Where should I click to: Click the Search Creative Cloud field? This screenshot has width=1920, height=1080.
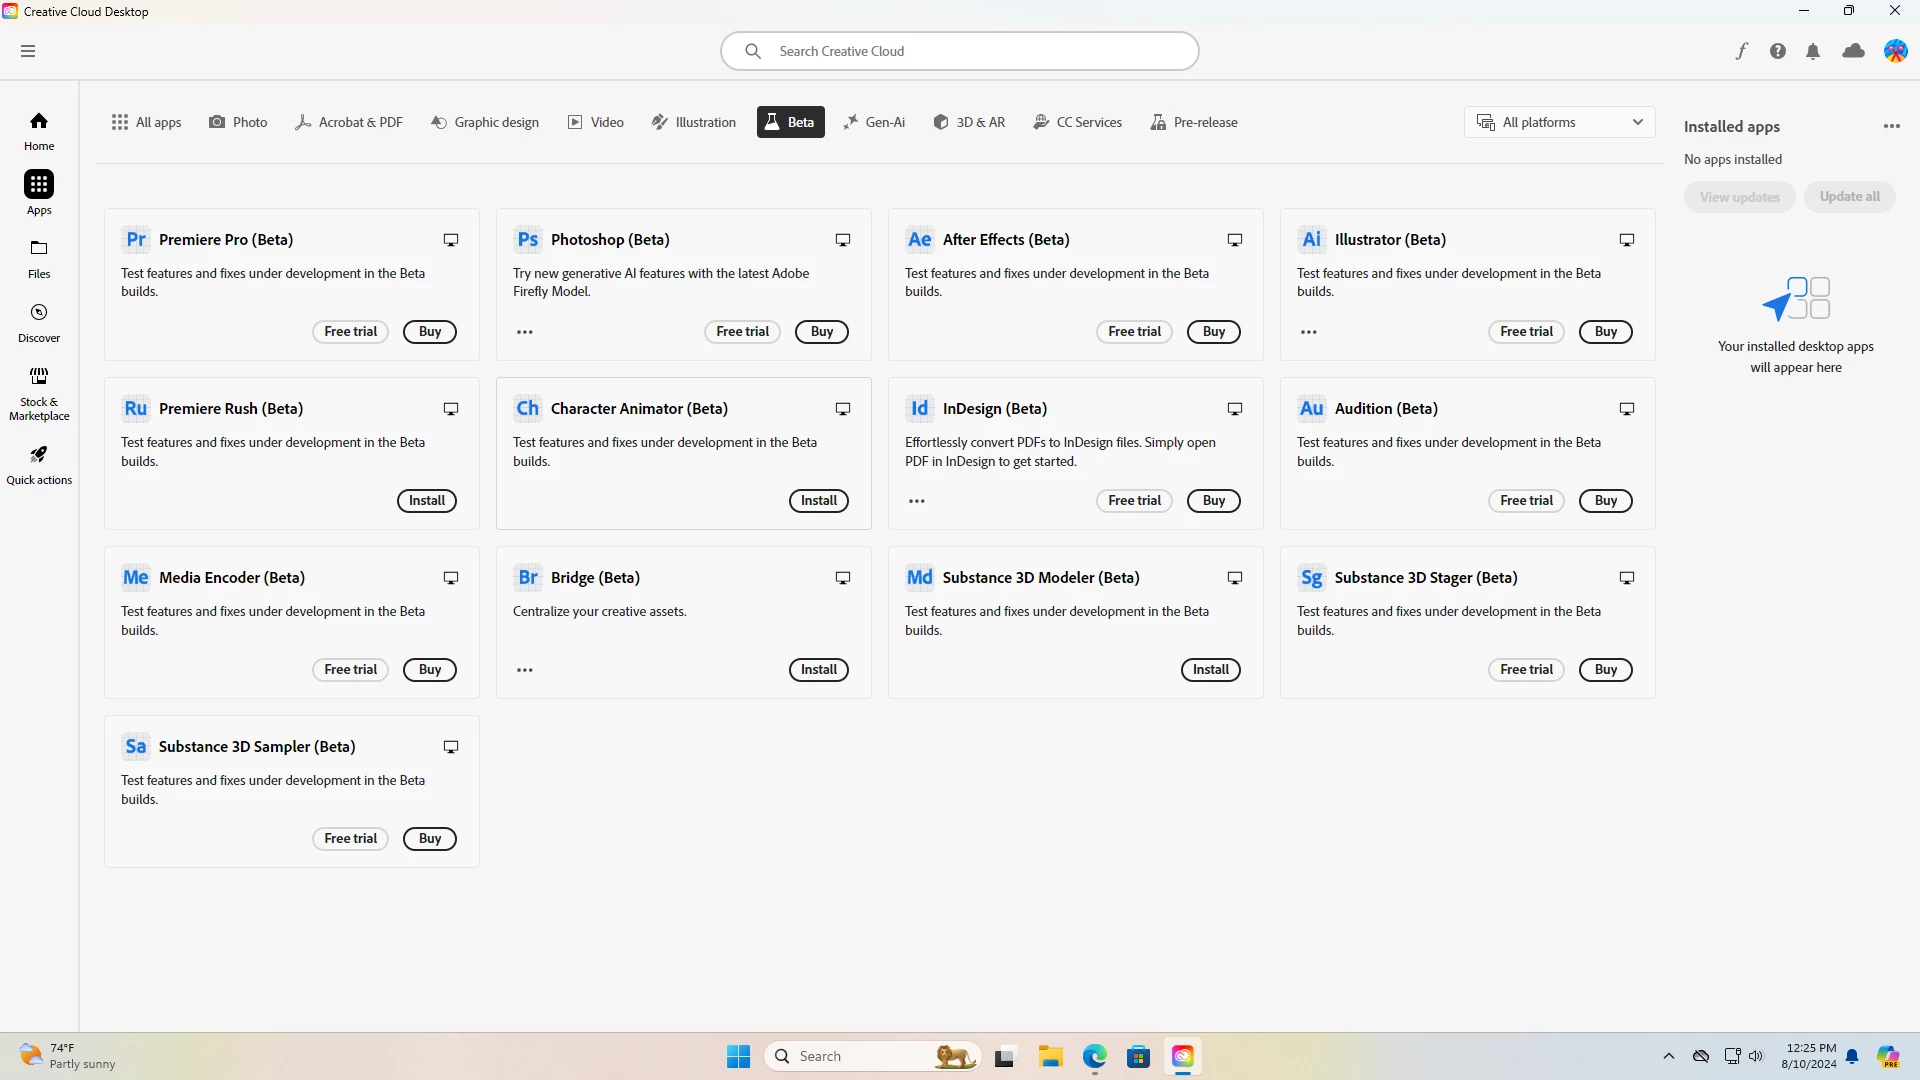[x=960, y=51]
